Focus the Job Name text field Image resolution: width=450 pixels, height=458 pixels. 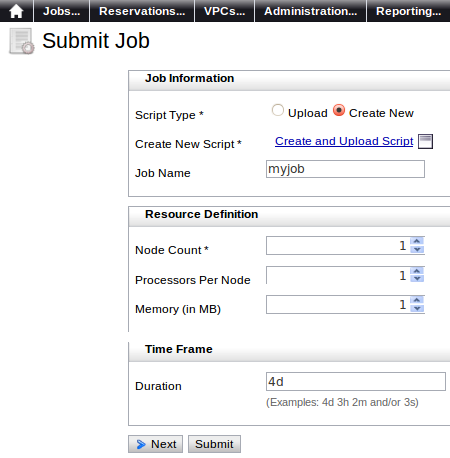345,169
